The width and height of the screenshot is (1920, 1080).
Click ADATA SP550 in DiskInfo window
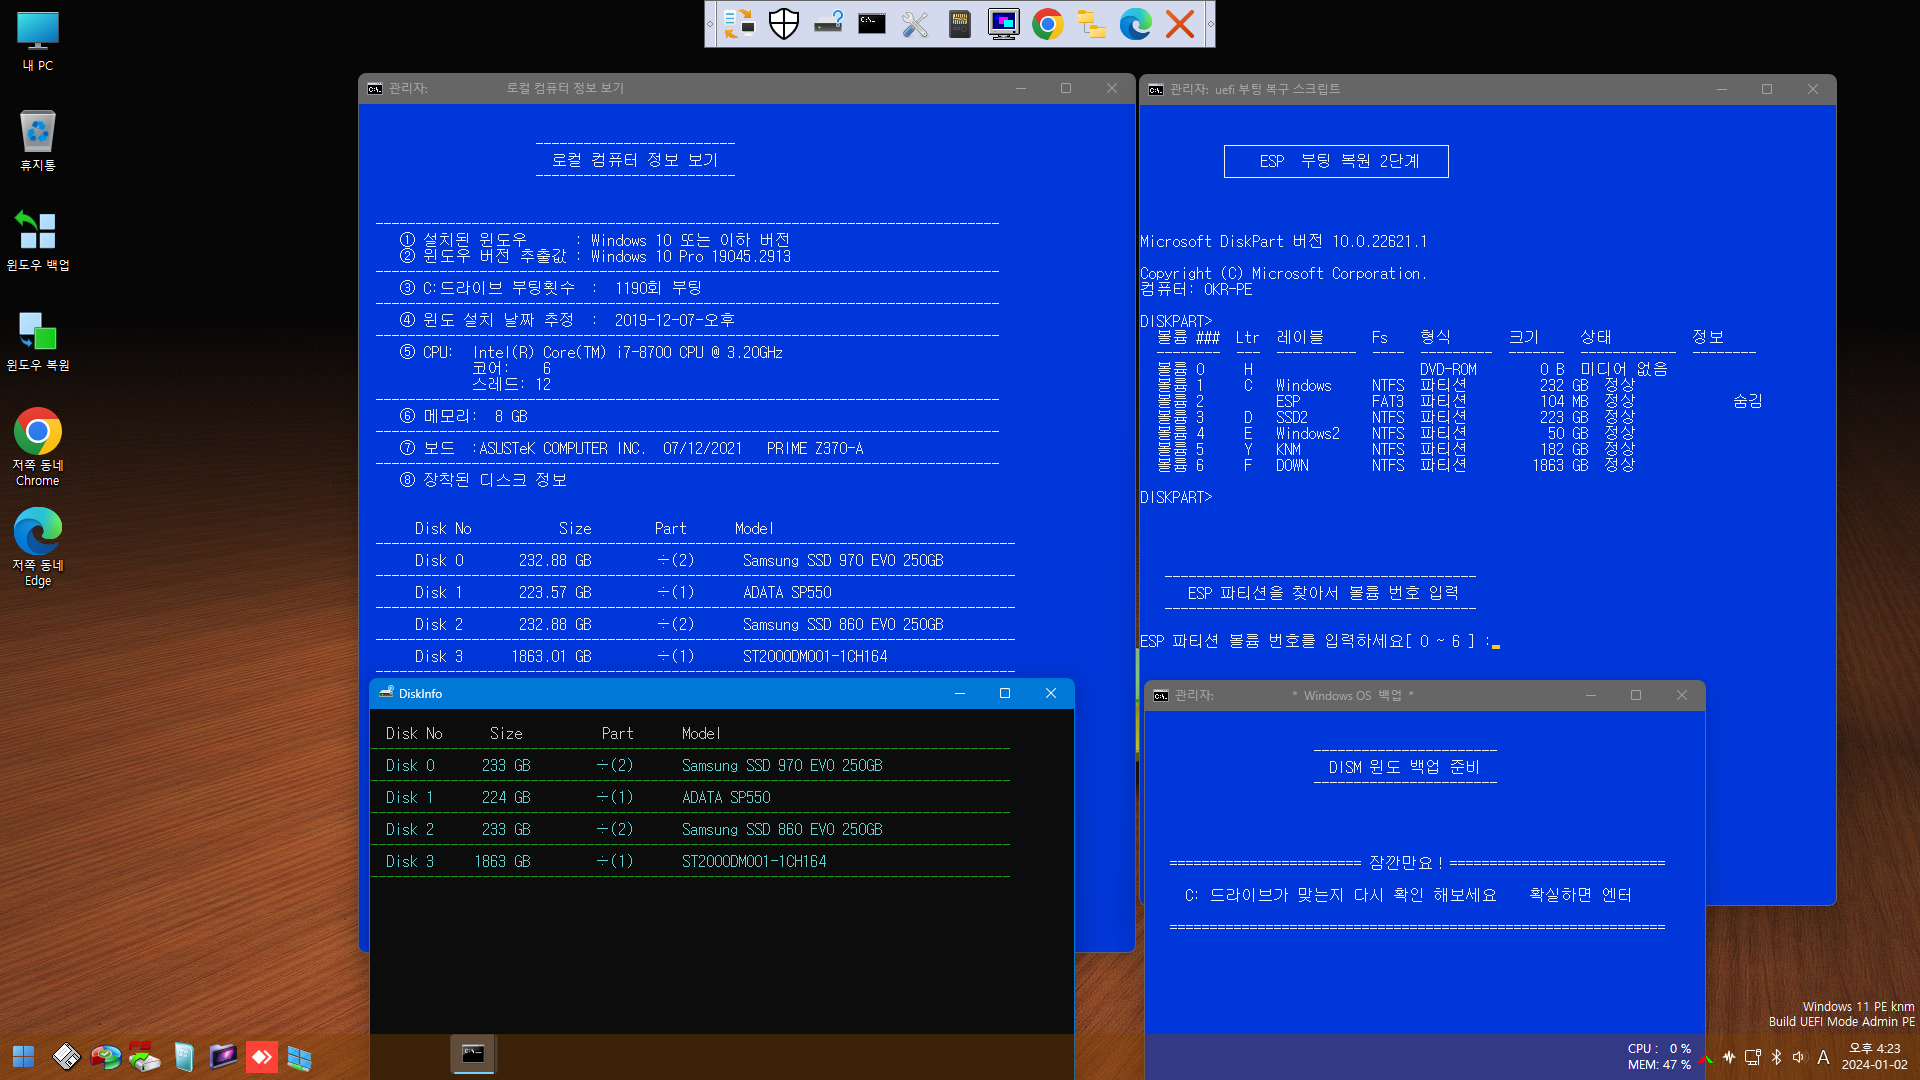click(726, 797)
